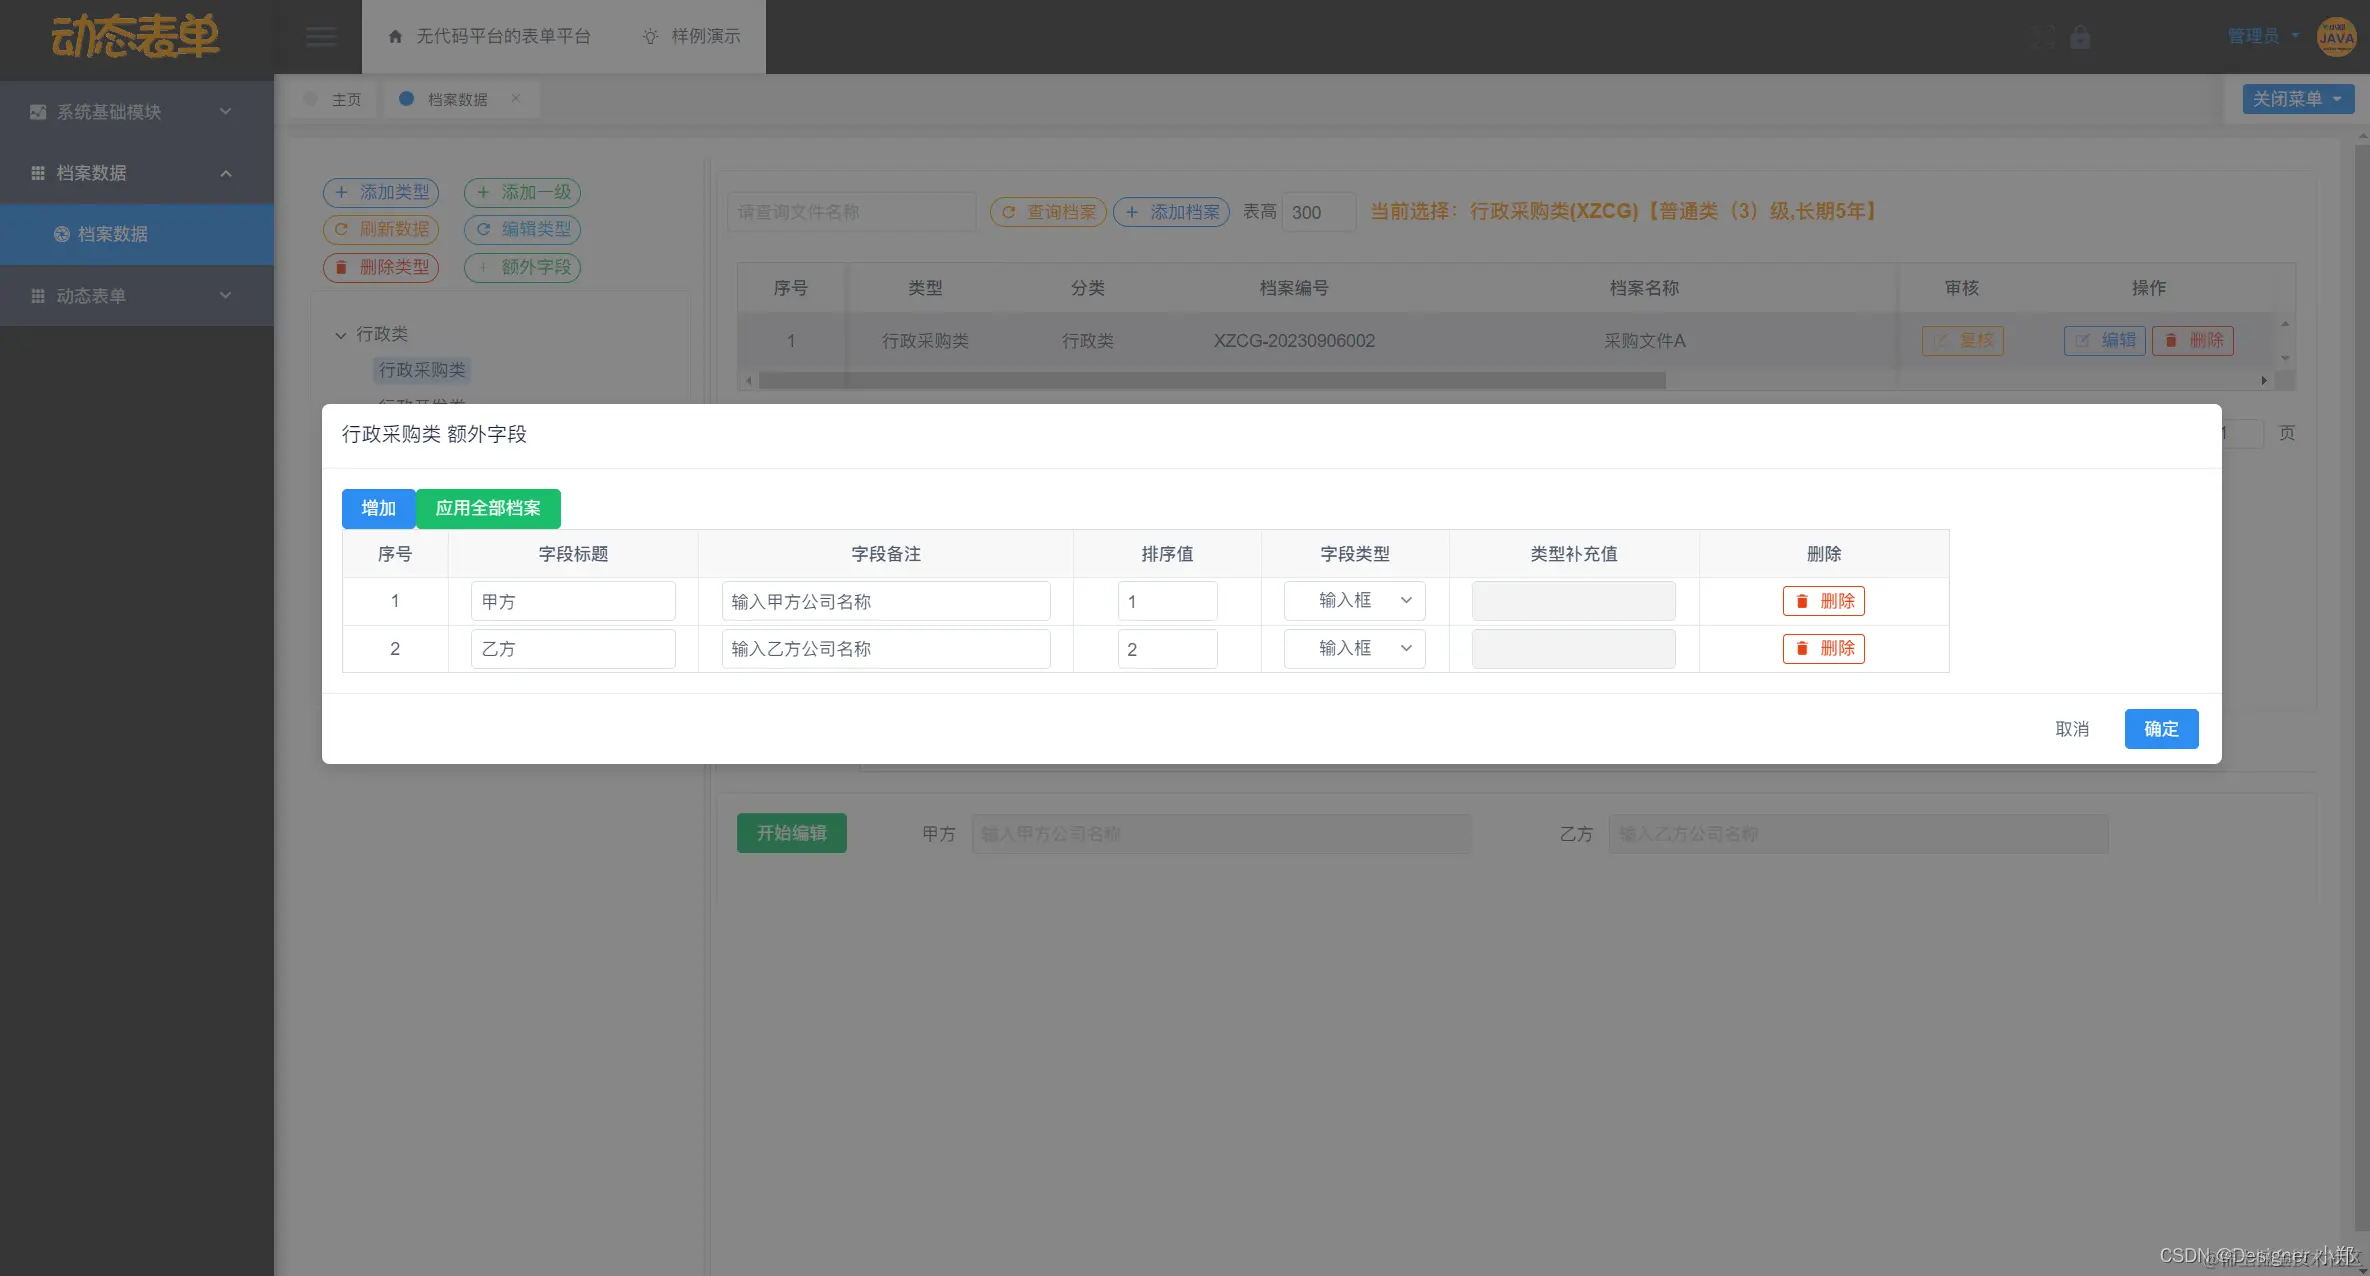Click the 字段备注 input for 甲方 row
The width and height of the screenshot is (2370, 1276).
click(x=885, y=601)
